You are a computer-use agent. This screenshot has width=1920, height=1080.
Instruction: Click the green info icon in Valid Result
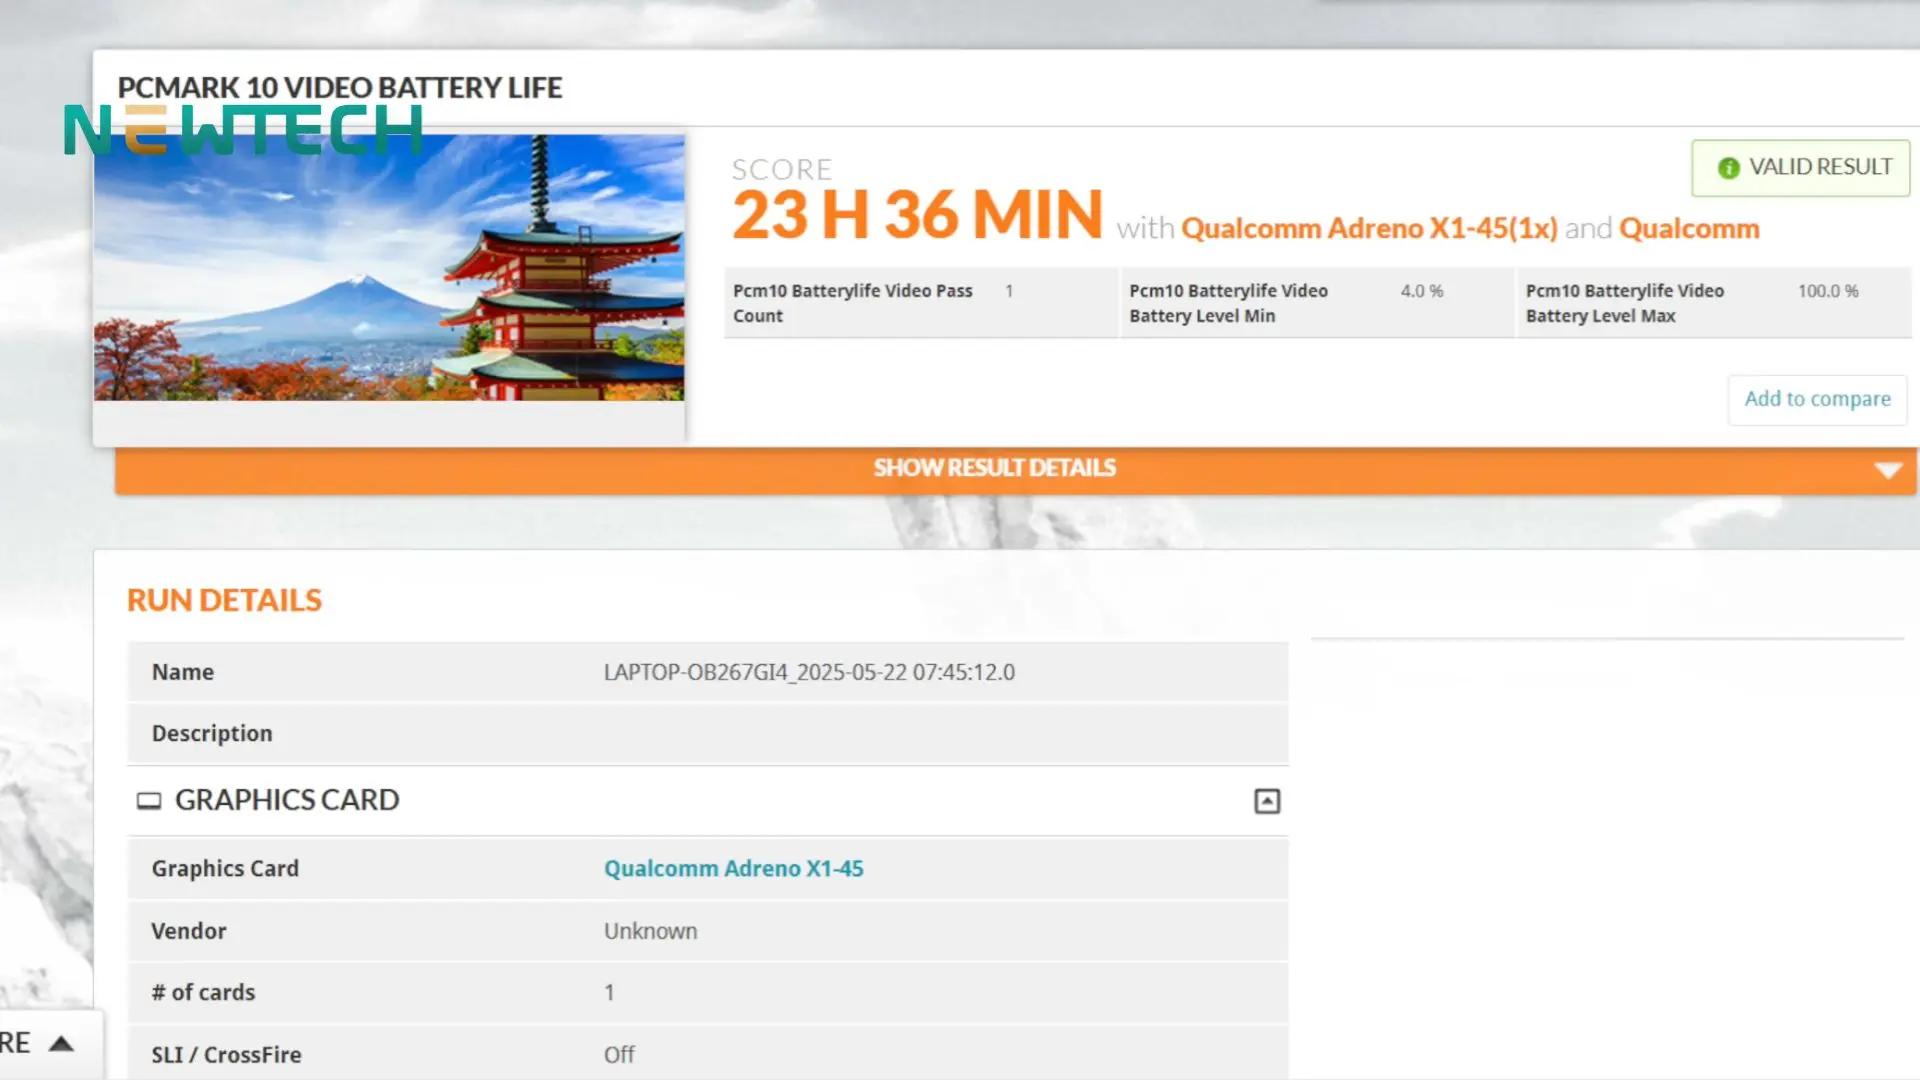click(1728, 168)
